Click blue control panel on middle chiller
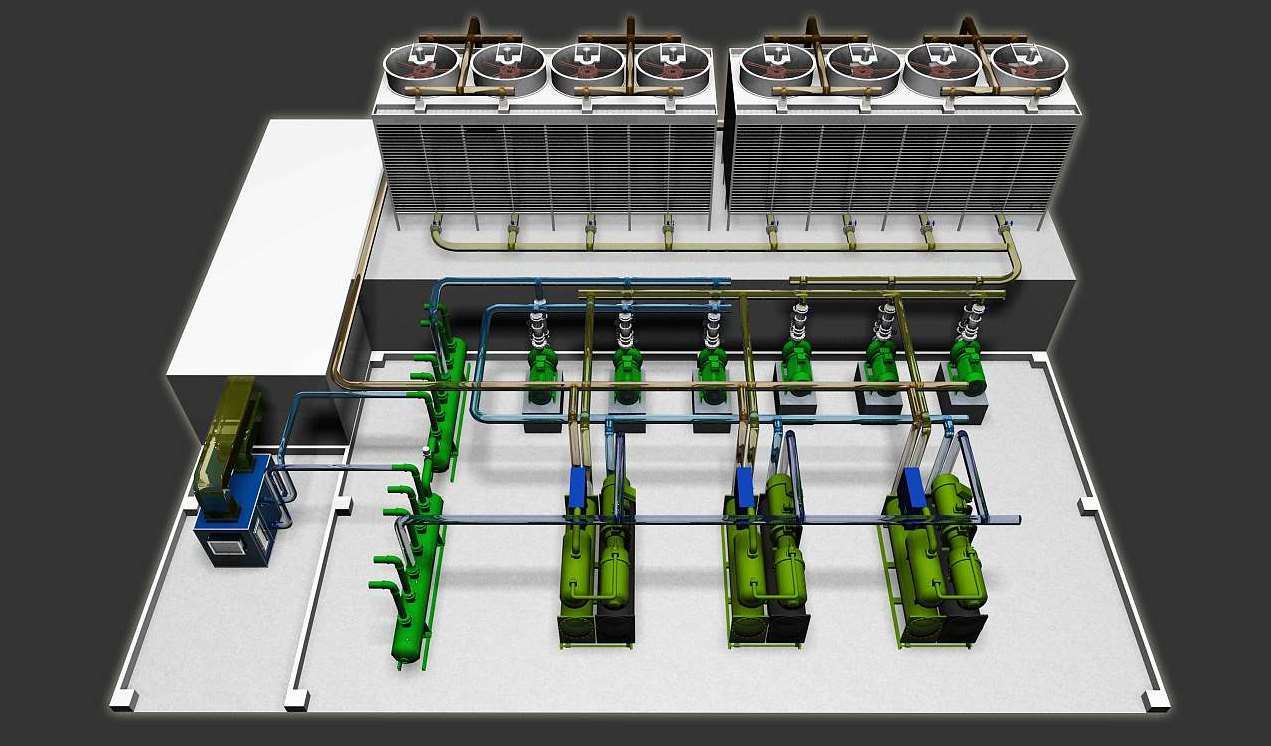The height and width of the screenshot is (746, 1271). [x=744, y=486]
